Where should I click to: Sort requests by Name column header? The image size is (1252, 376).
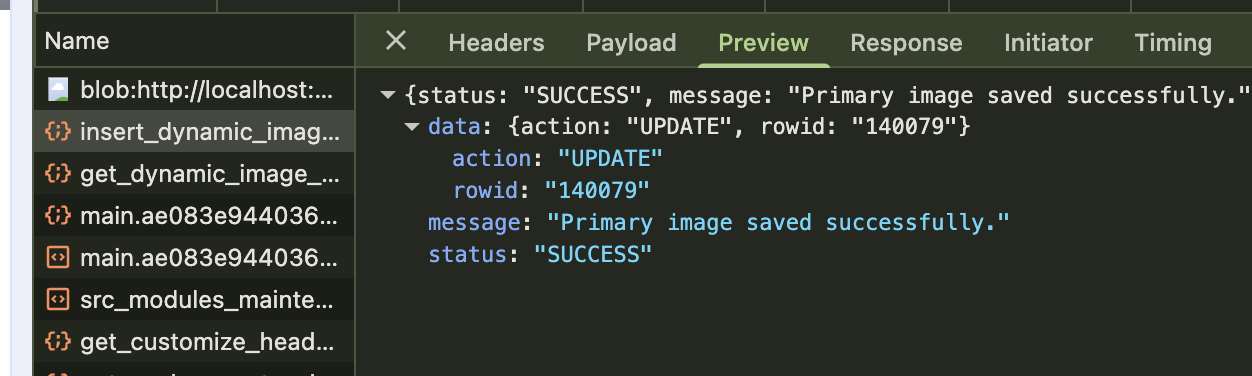[77, 41]
